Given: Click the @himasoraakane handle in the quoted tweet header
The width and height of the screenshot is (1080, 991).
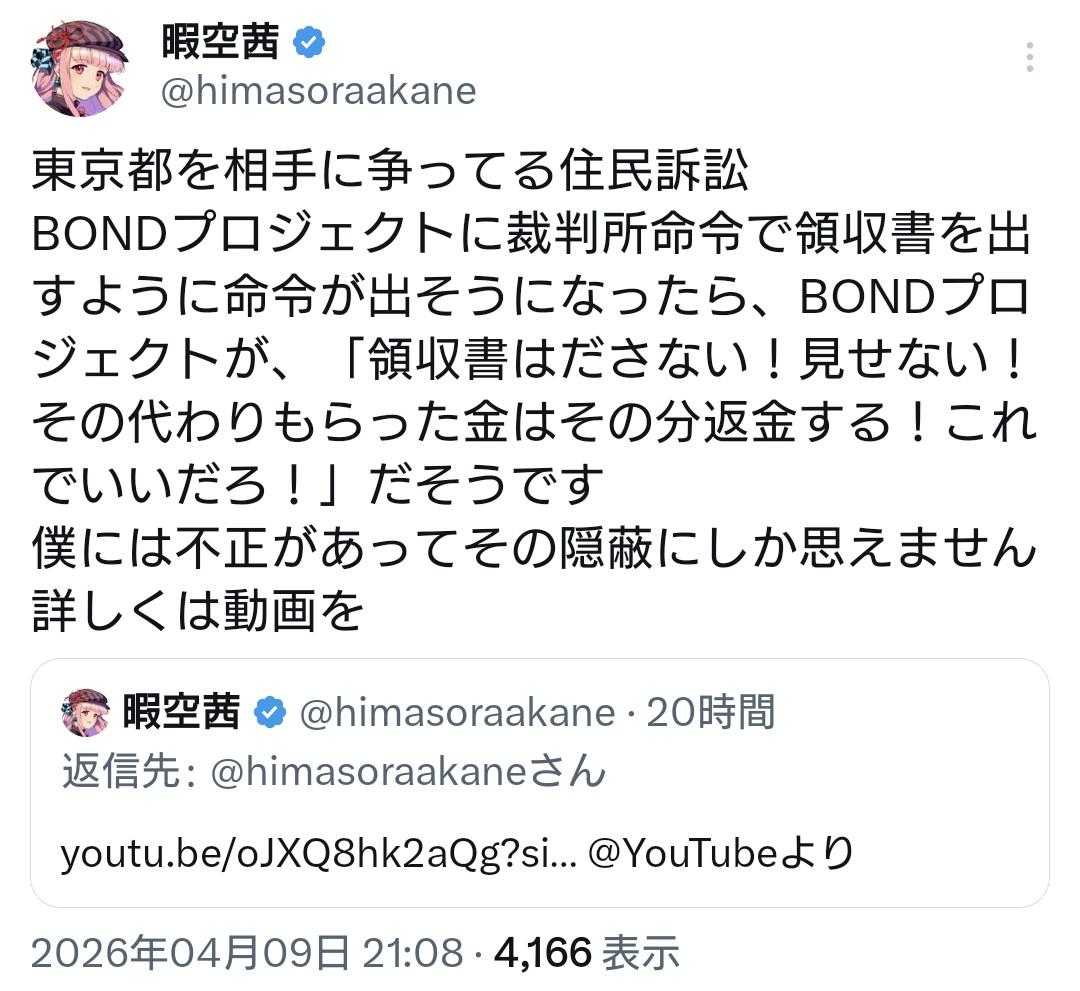Looking at the screenshot, I should click(x=456, y=712).
